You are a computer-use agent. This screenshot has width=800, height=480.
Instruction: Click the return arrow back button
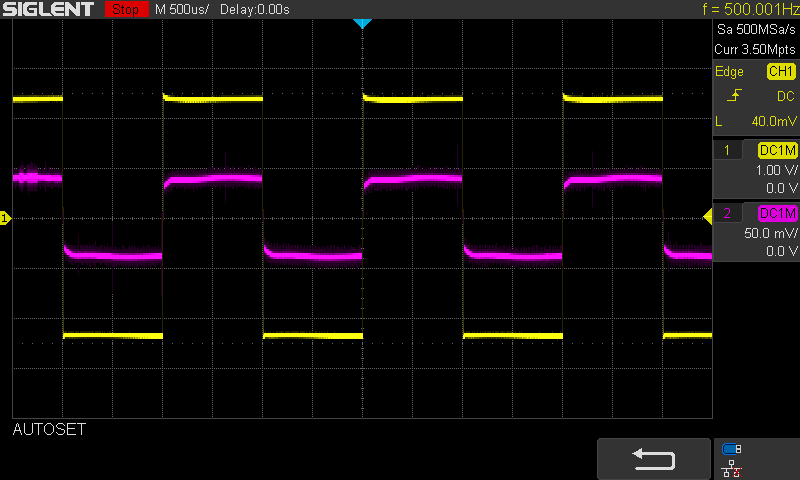click(x=654, y=459)
